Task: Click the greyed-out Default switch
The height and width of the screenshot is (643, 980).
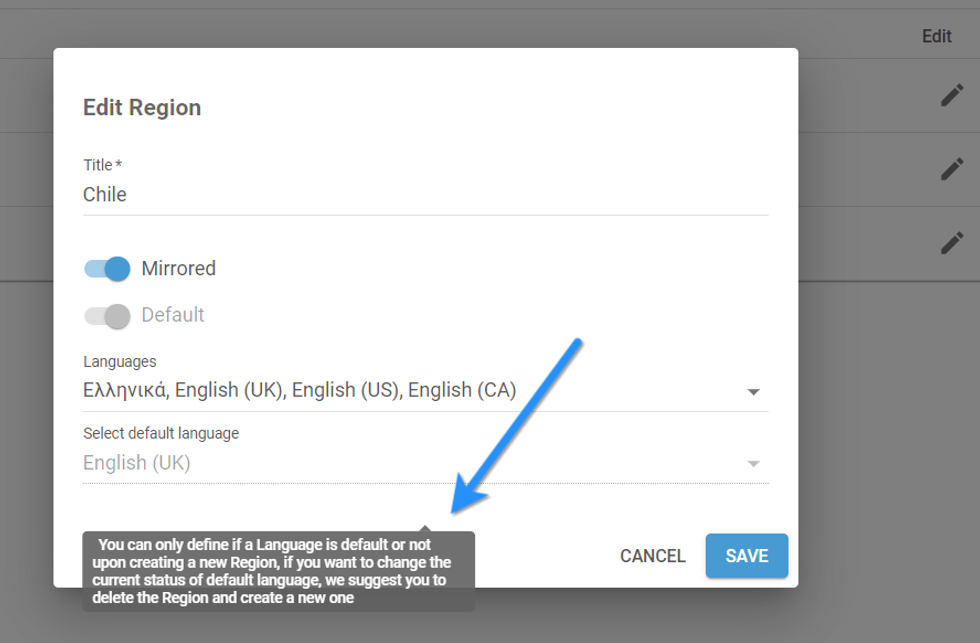Action: pos(108,315)
